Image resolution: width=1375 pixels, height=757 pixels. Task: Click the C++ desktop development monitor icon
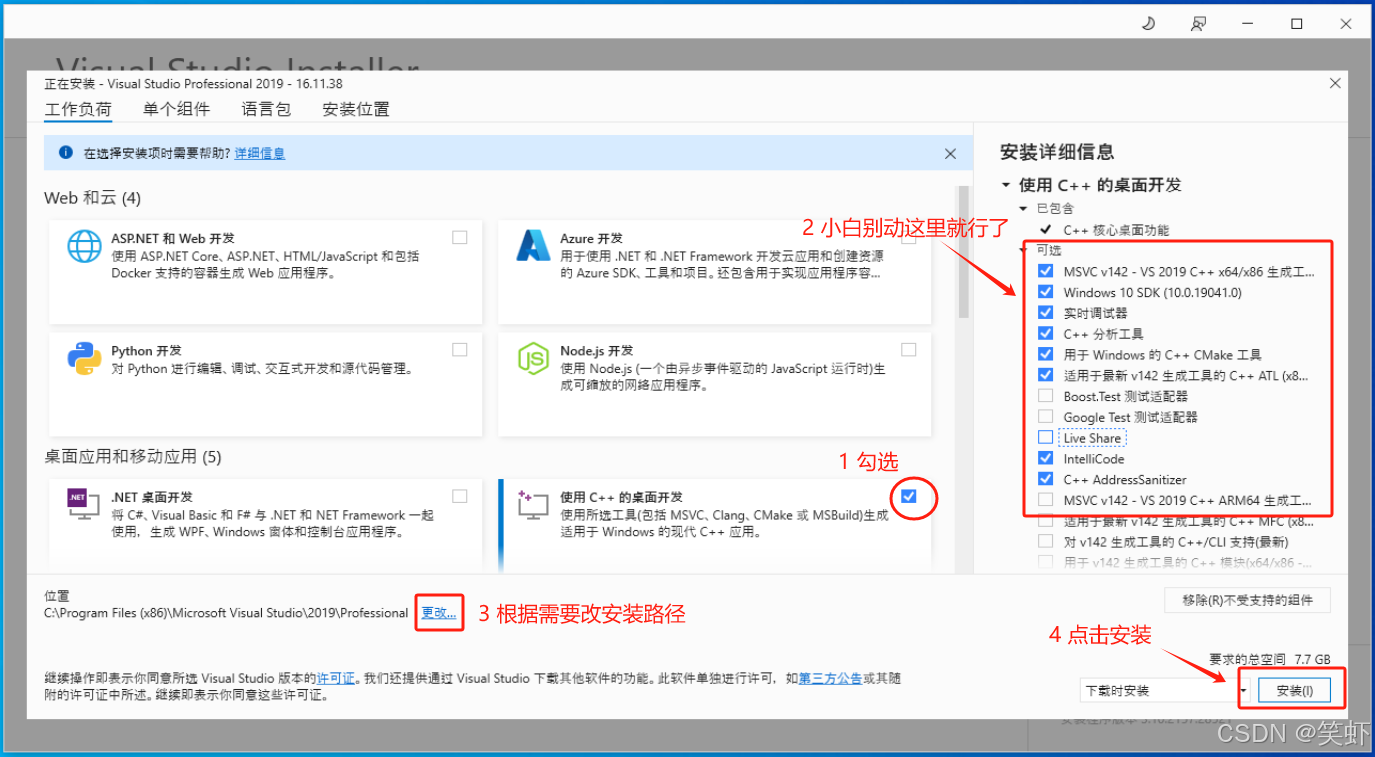coord(534,504)
